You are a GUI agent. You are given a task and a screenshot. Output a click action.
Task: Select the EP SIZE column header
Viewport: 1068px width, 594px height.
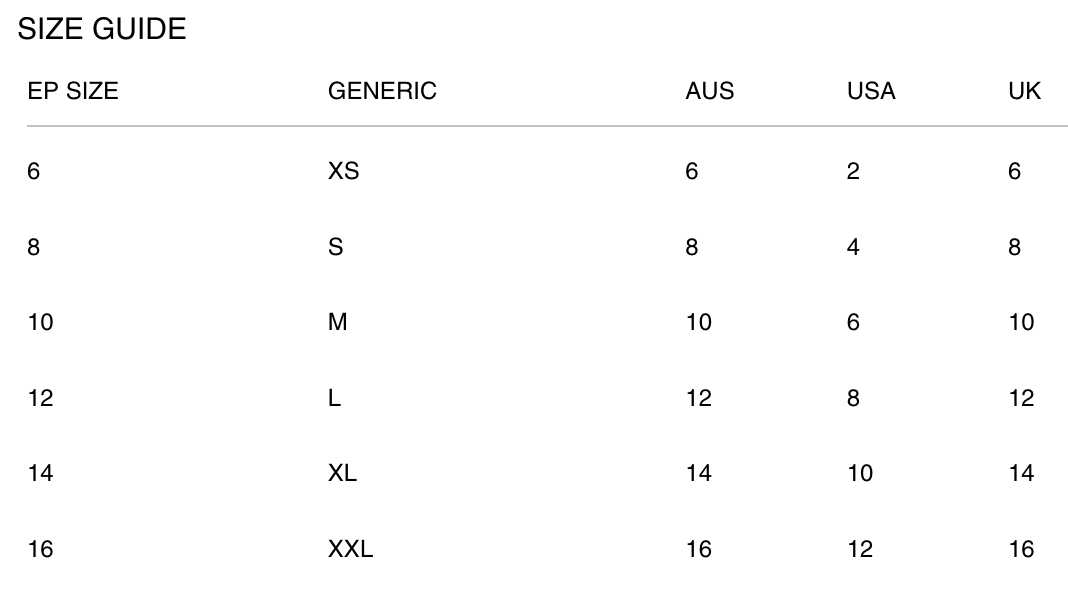pos(73,91)
